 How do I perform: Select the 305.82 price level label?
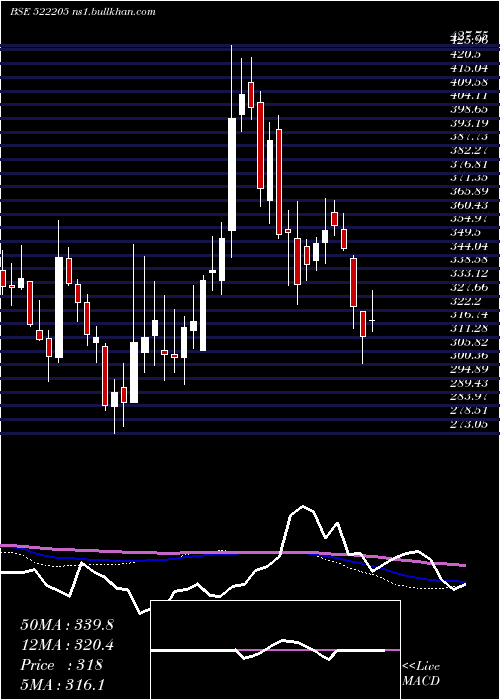(x=469, y=342)
